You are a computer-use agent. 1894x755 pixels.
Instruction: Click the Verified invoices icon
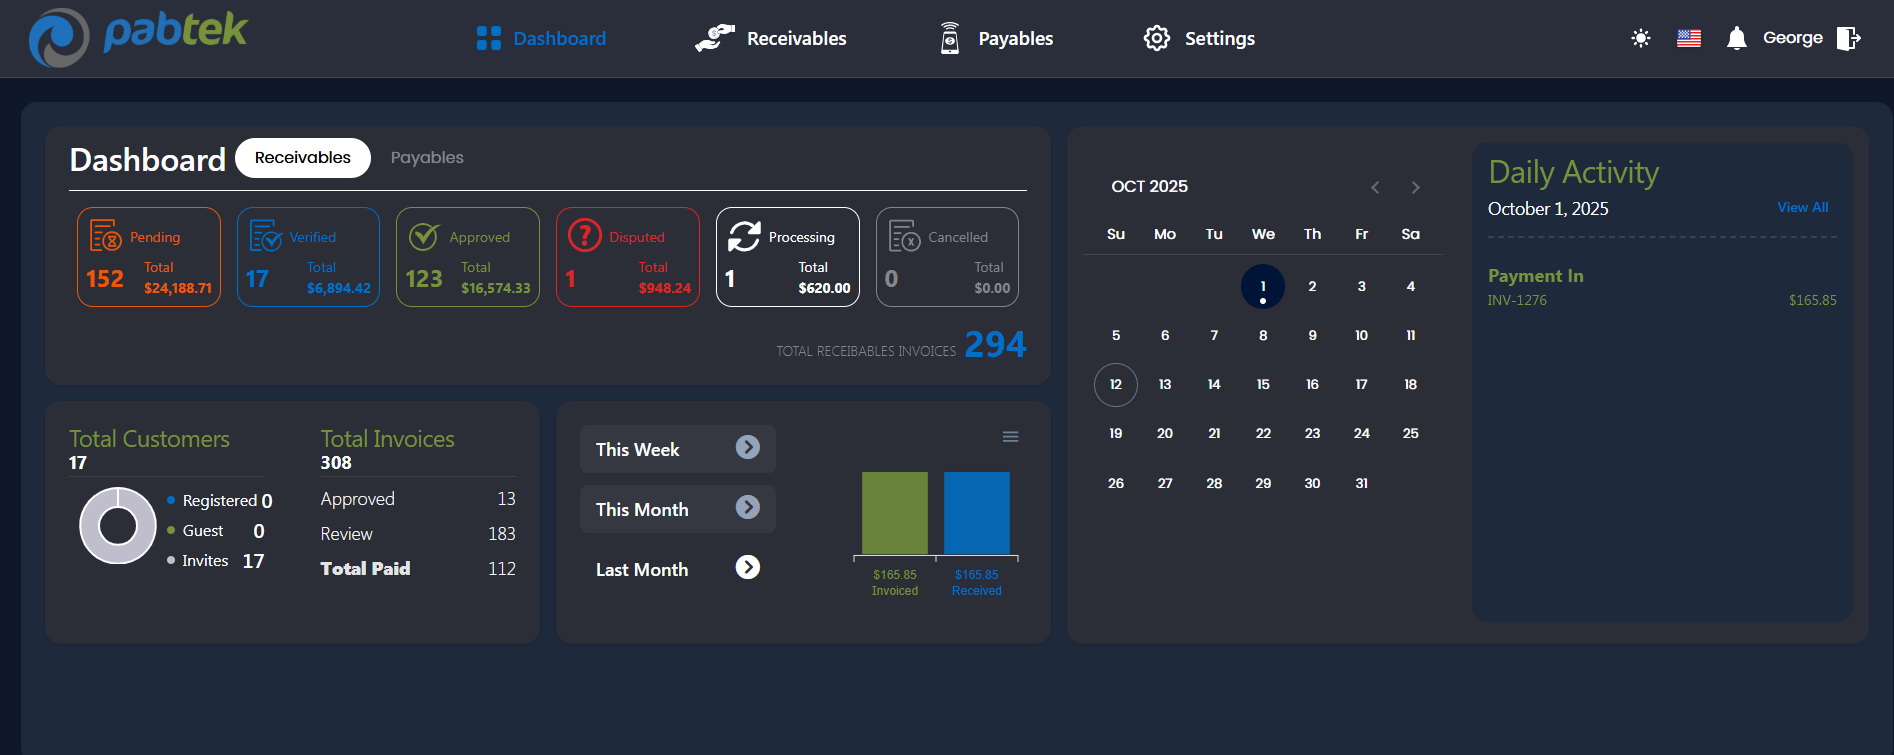(265, 236)
